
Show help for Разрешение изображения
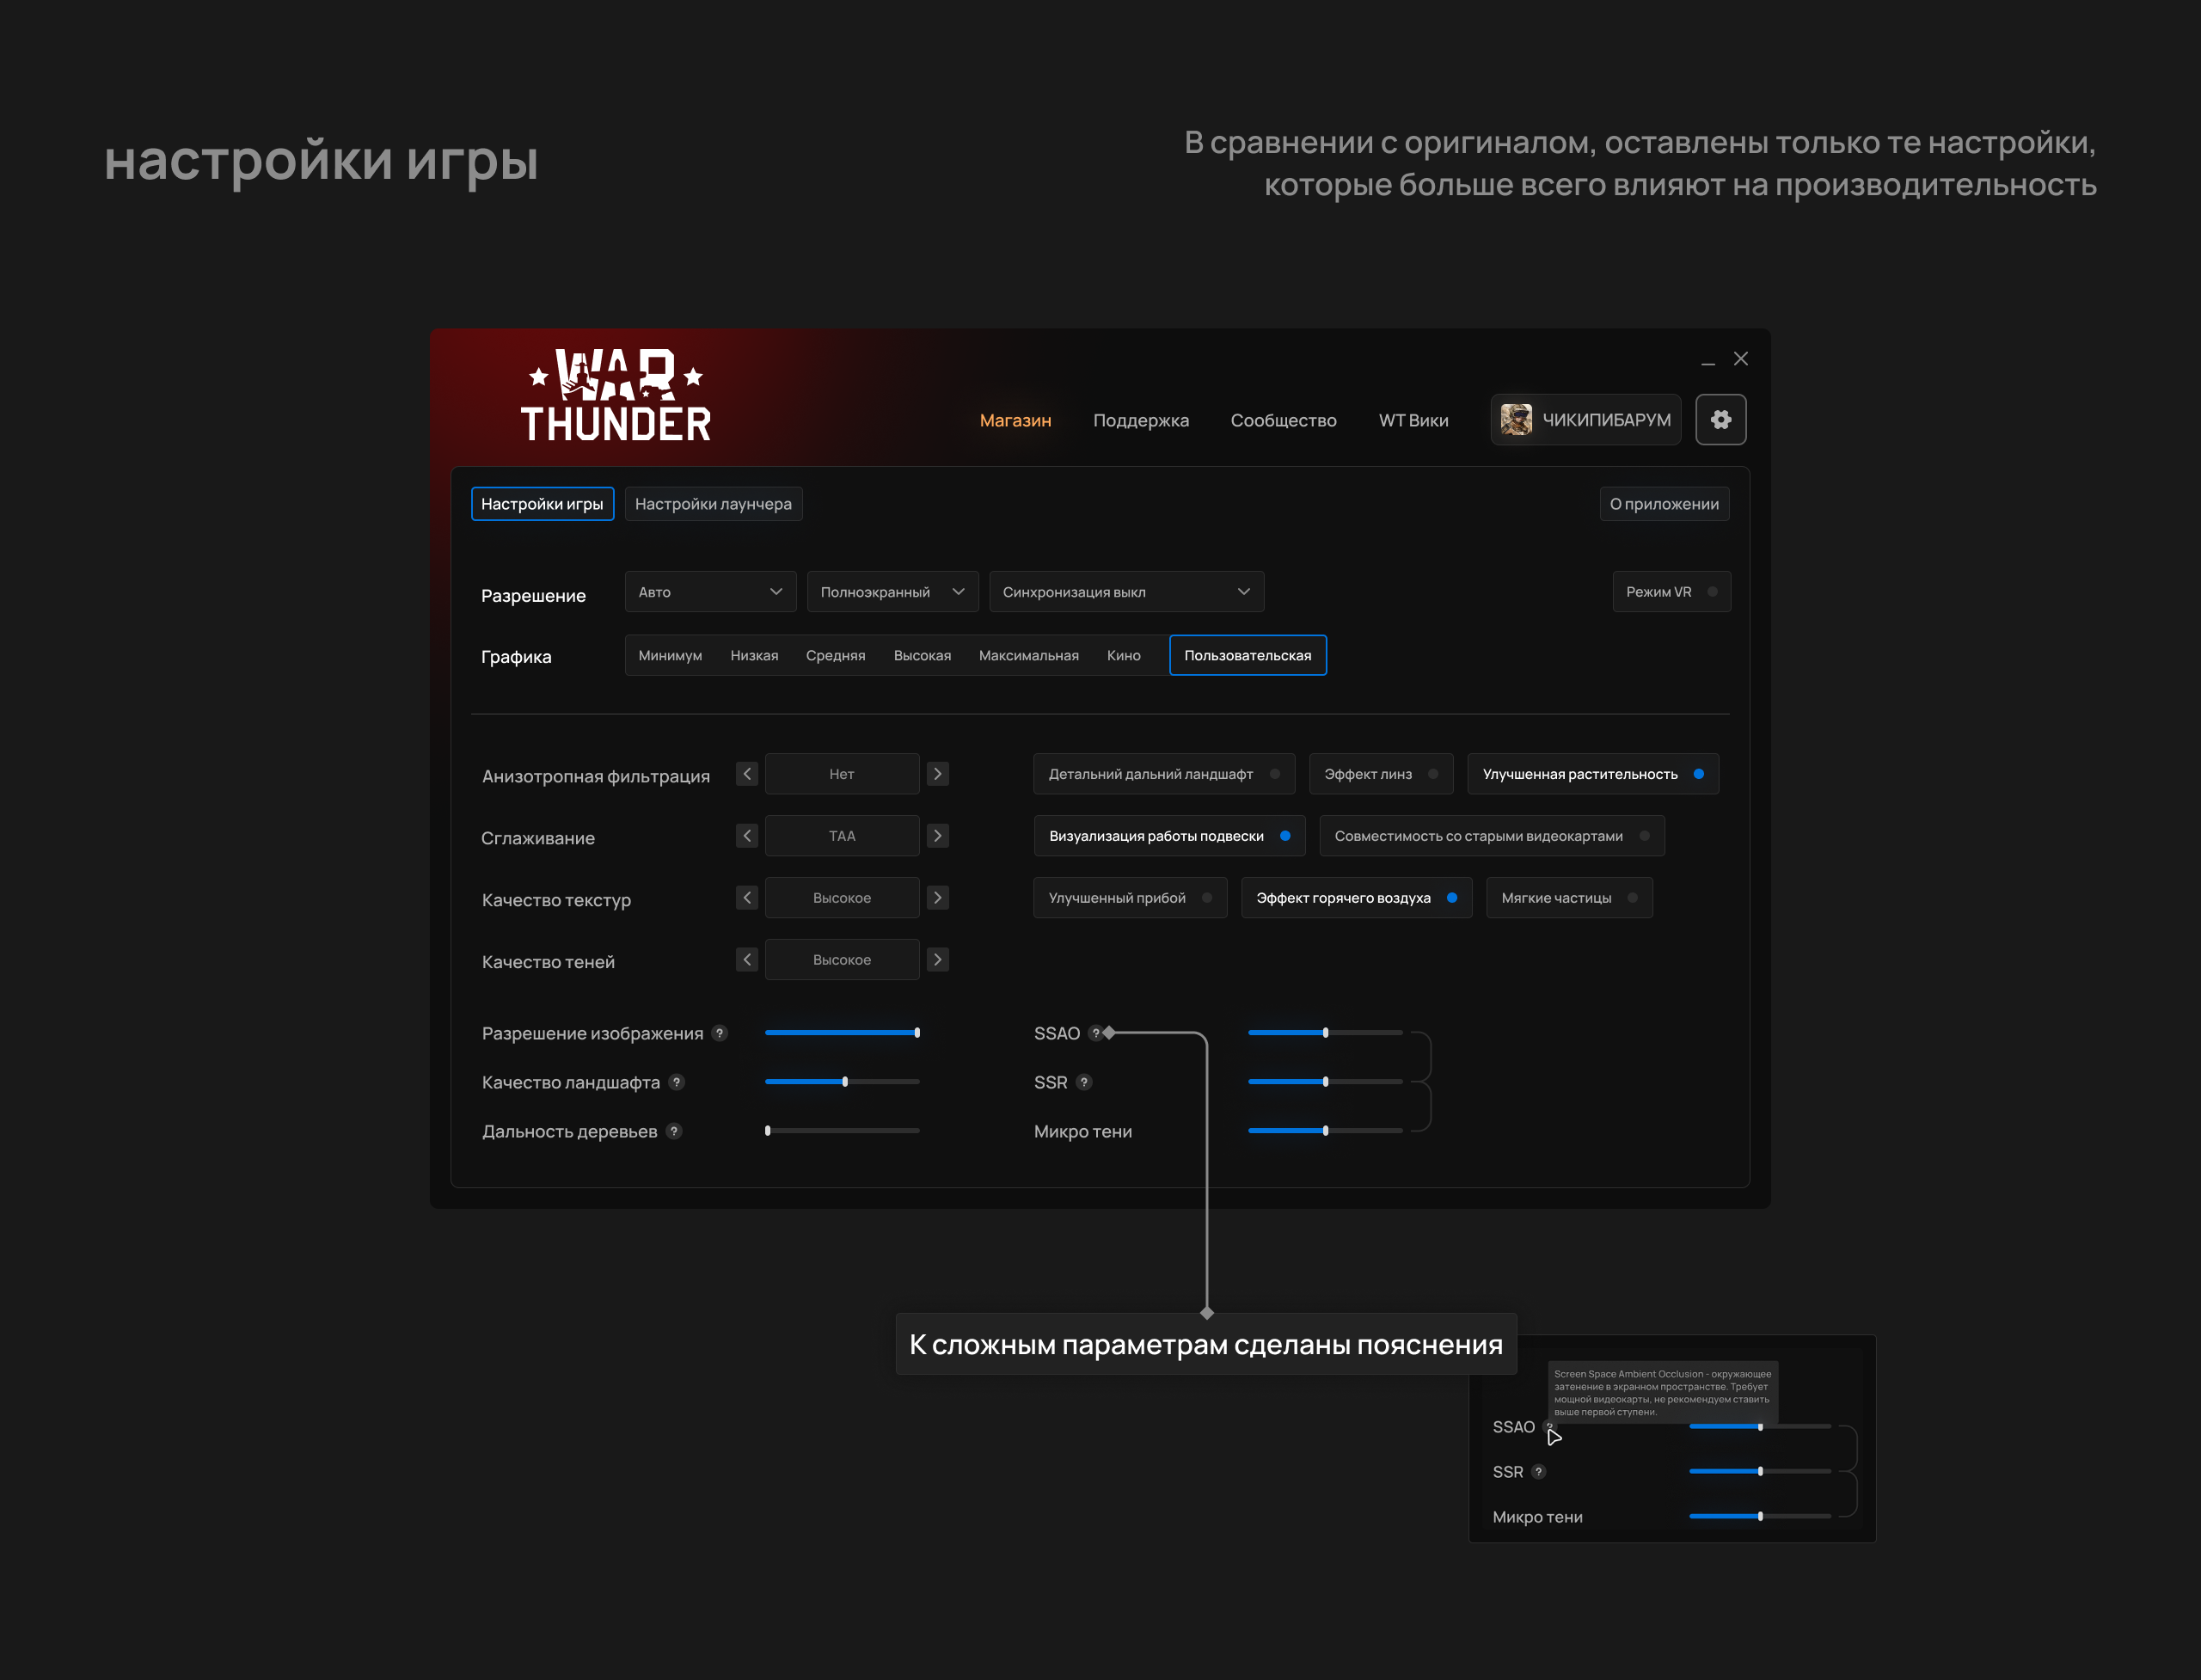click(719, 1033)
